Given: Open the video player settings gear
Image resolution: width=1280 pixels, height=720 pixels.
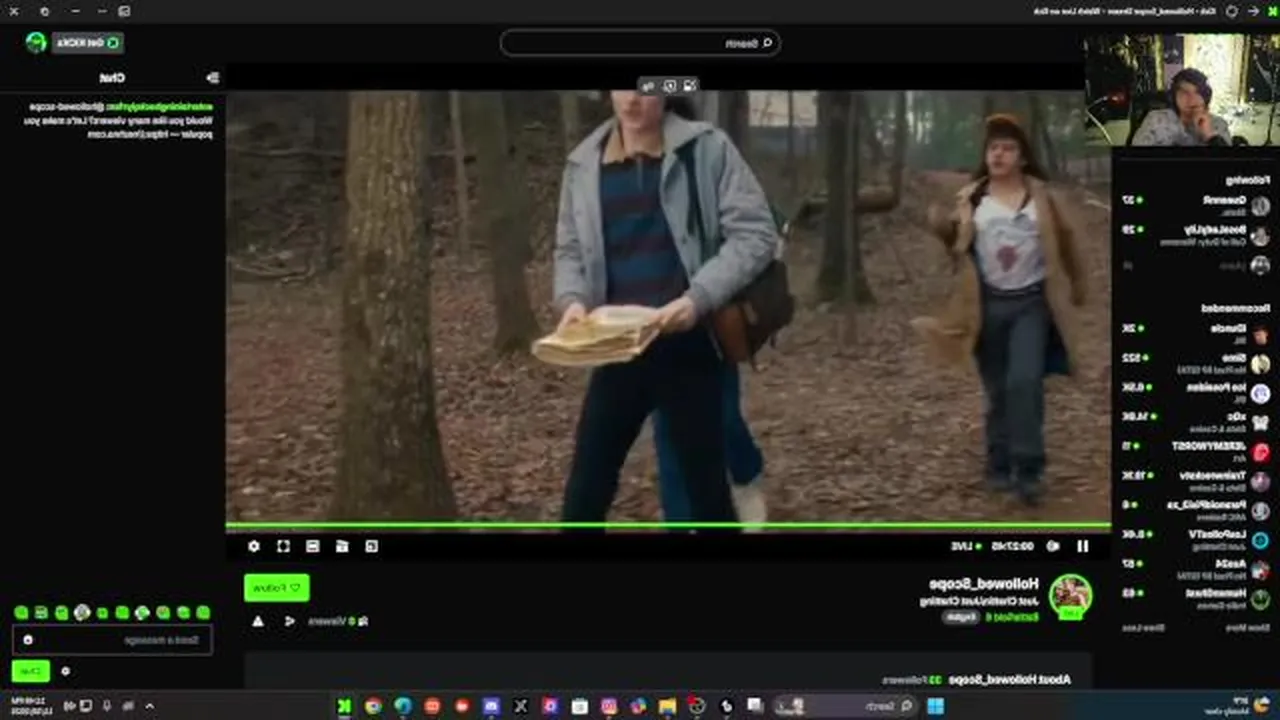Looking at the screenshot, I should [x=254, y=546].
